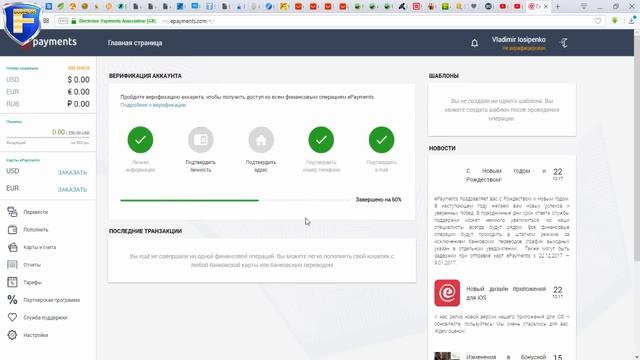Click the limits usage bar in the sidebar
Image resolution: width=640 pixels, height=360 pixels.
(48, 138)
